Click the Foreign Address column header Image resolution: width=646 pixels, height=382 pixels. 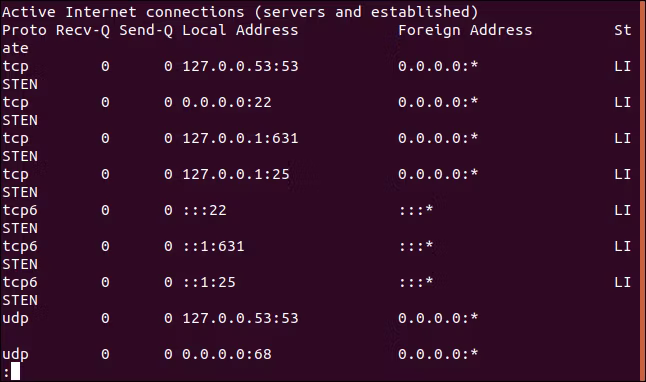click(465, 30)
